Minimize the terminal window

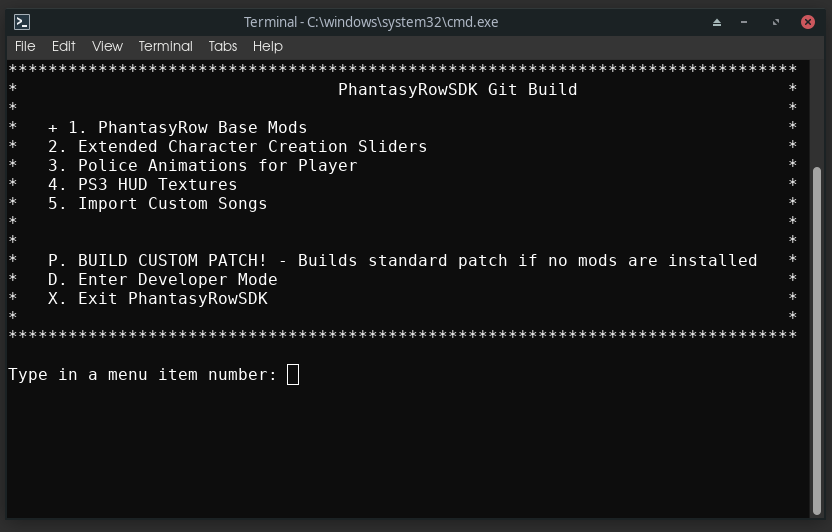coord(744,22)
